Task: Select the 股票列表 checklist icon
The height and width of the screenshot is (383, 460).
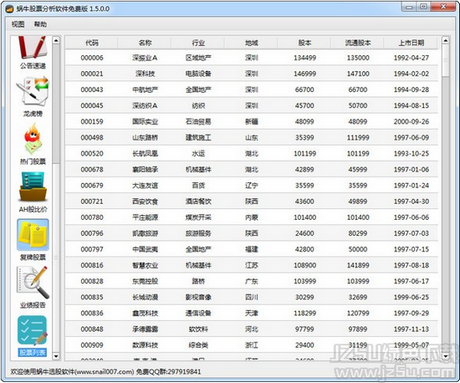Action: (33, 330)
